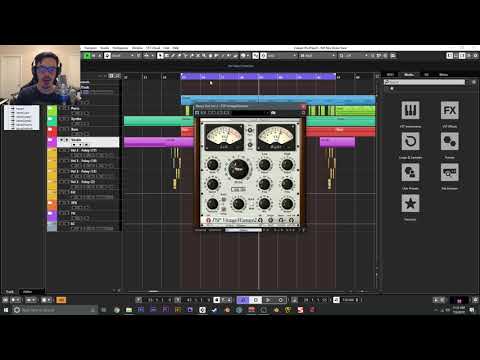Open the File Browser tile
480x360 pixels.
pos(449,172)
